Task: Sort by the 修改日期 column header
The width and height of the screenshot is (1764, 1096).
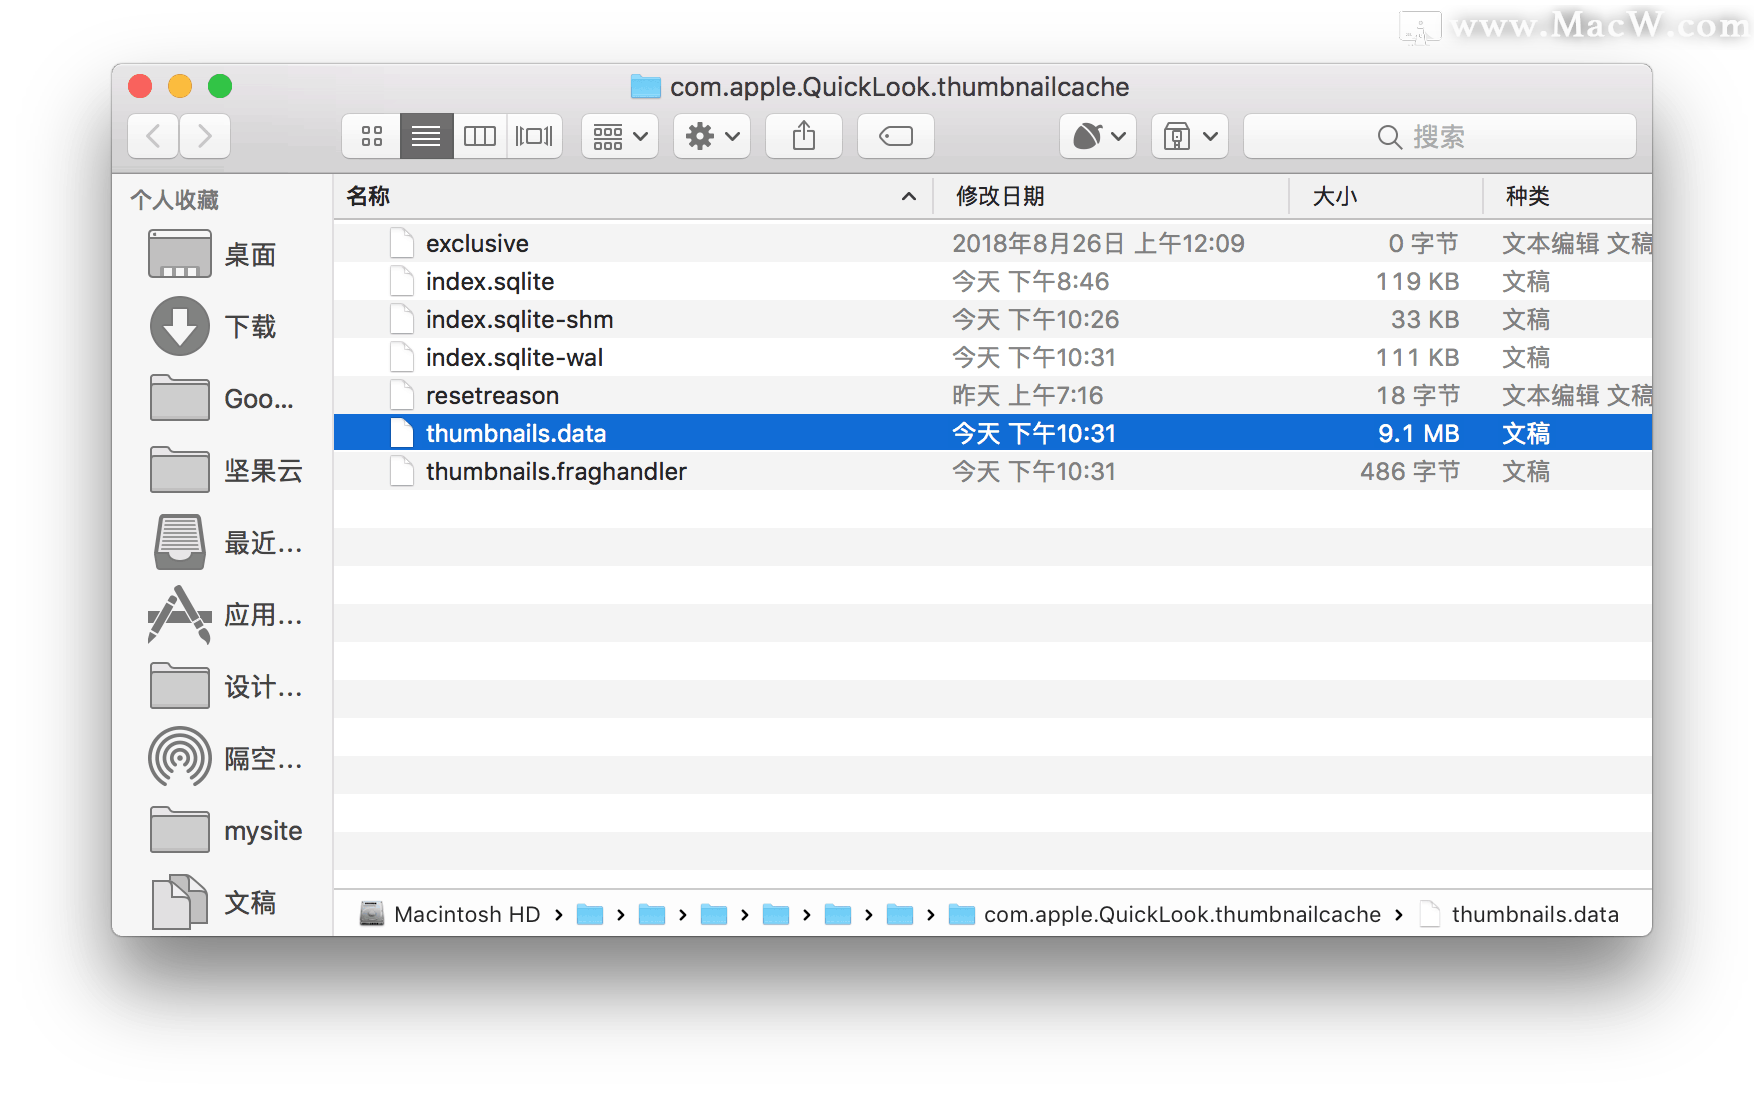Action: (1111, 196)
